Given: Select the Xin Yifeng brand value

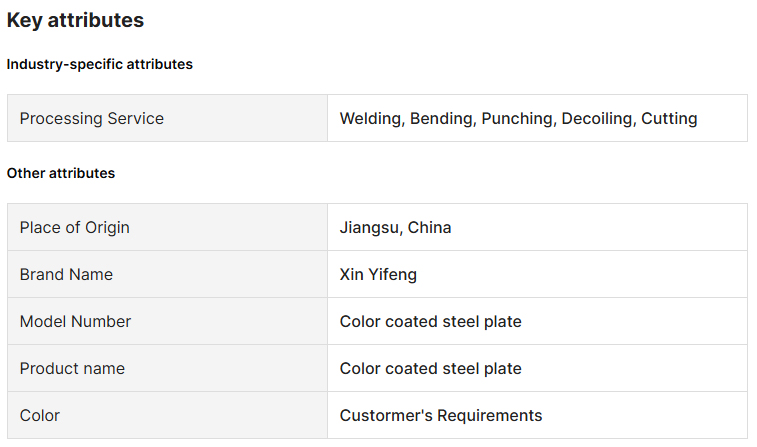Looking at the screenshot, I should [x=378, y=274].
